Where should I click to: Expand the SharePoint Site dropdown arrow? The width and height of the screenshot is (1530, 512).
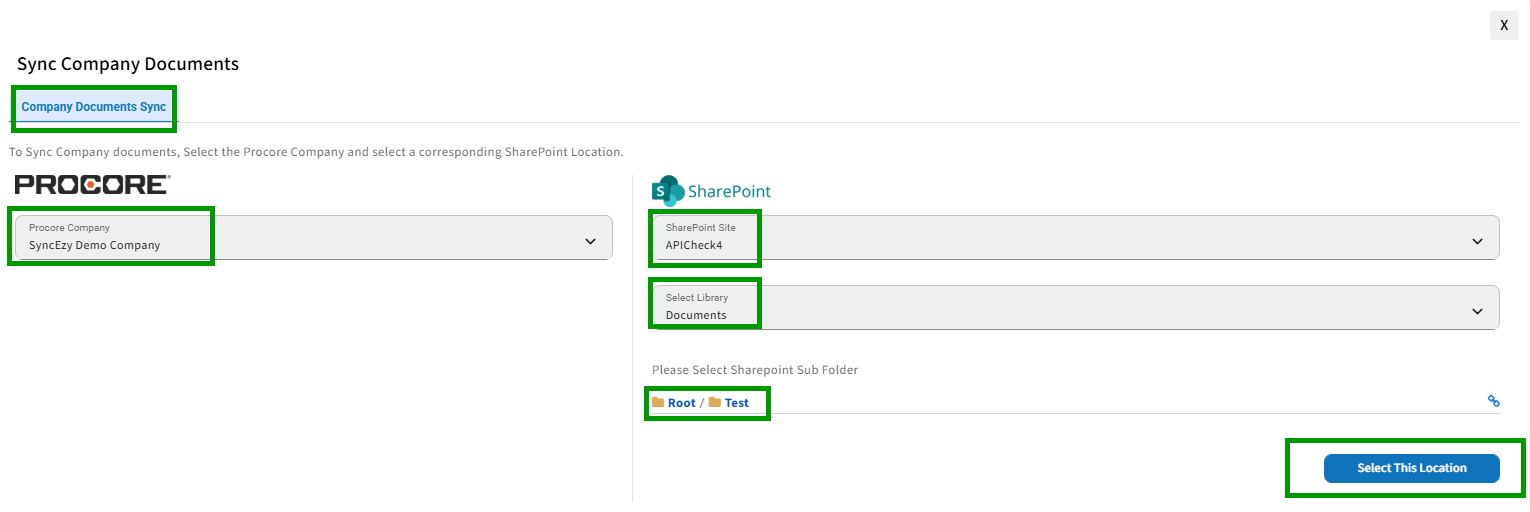pos(1477,241)
